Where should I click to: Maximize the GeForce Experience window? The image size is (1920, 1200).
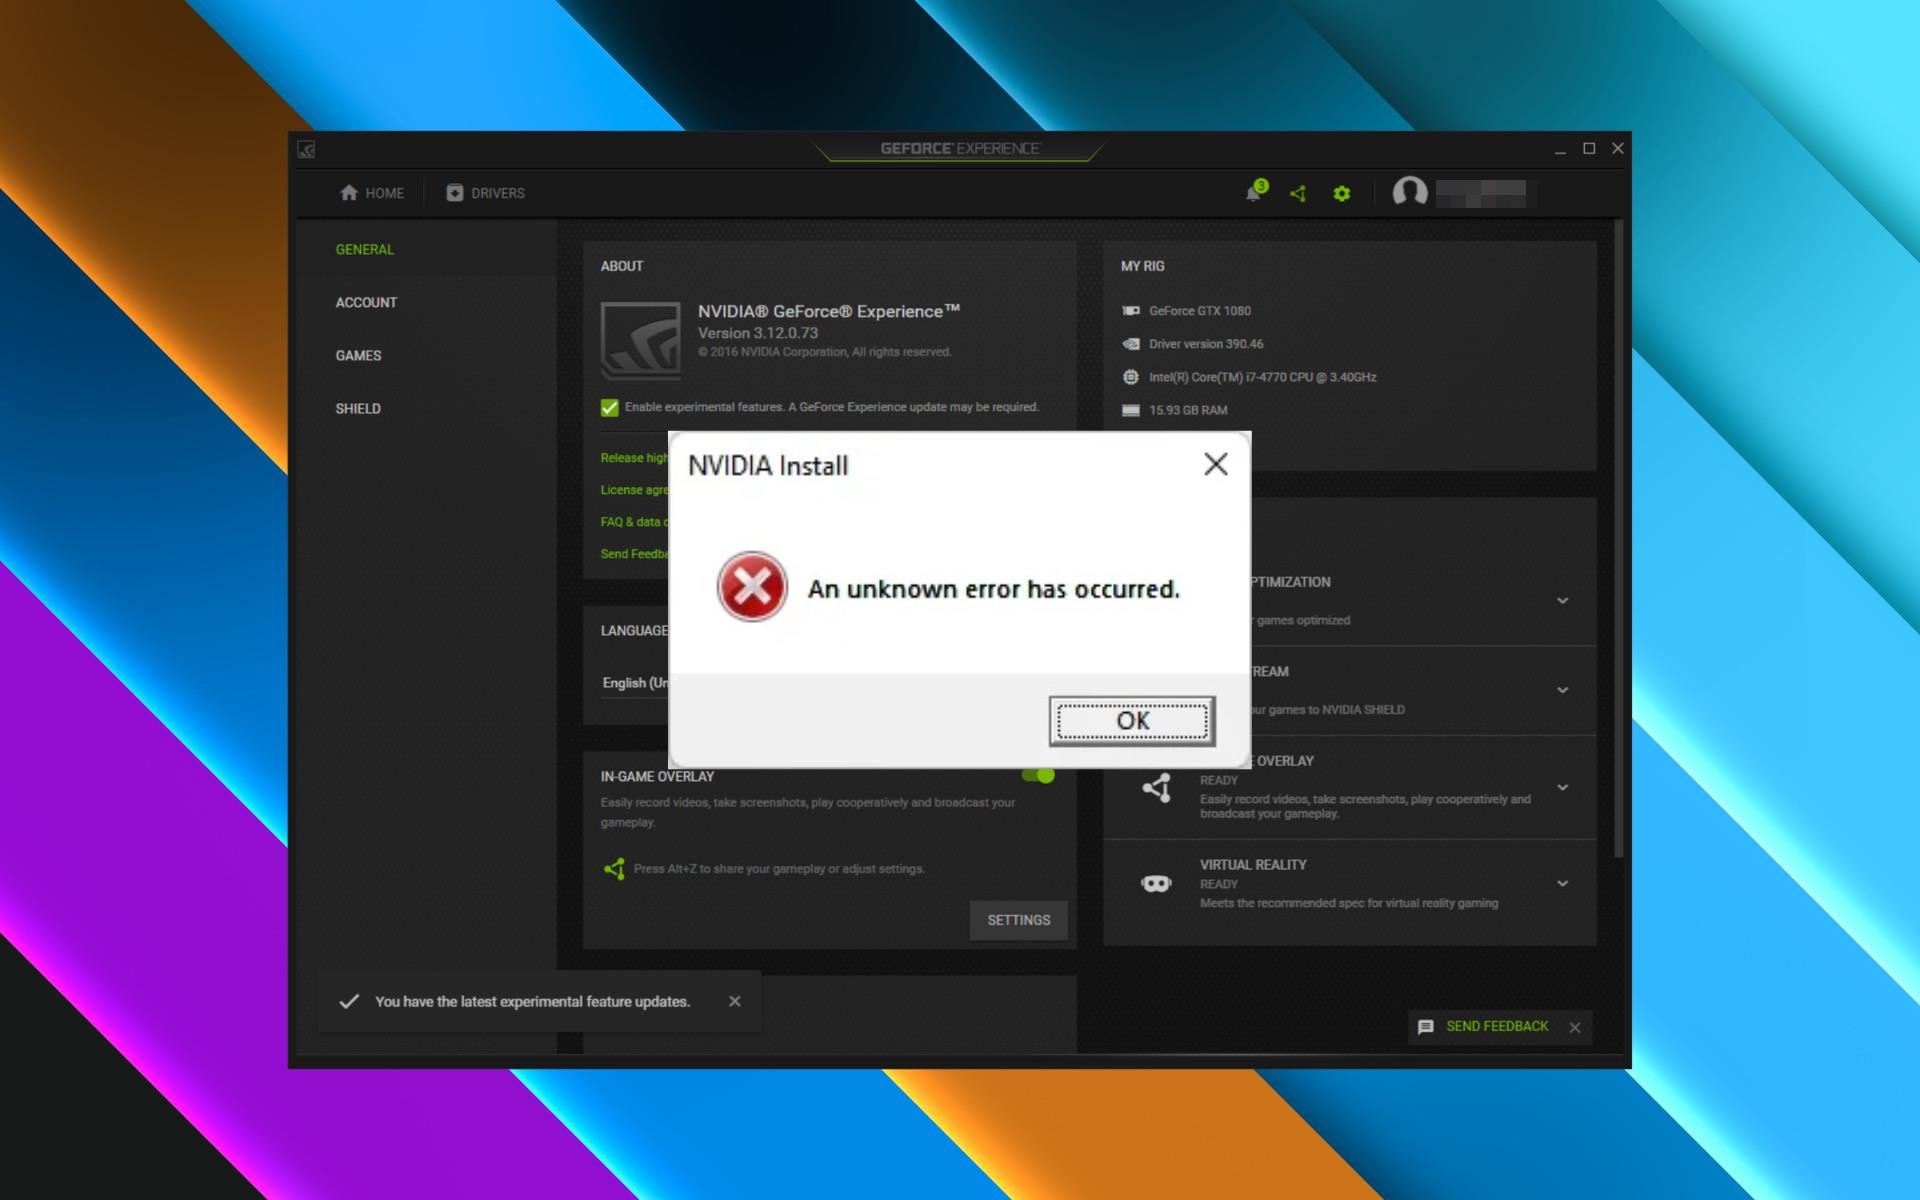pos(1589,149)
